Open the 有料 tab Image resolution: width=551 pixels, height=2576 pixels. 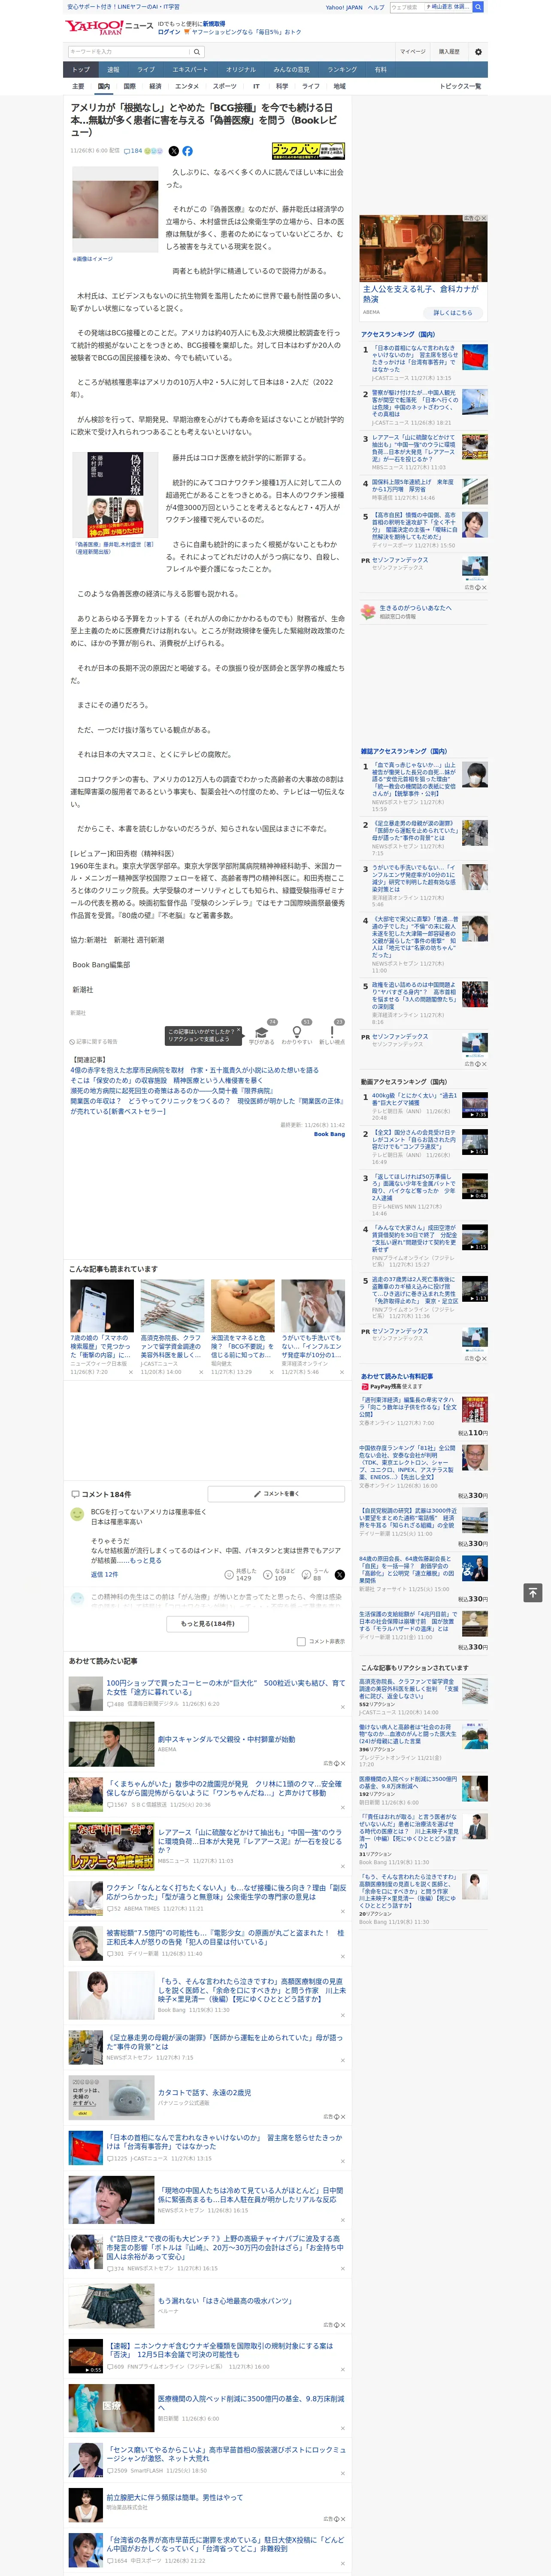coord(381,69)
